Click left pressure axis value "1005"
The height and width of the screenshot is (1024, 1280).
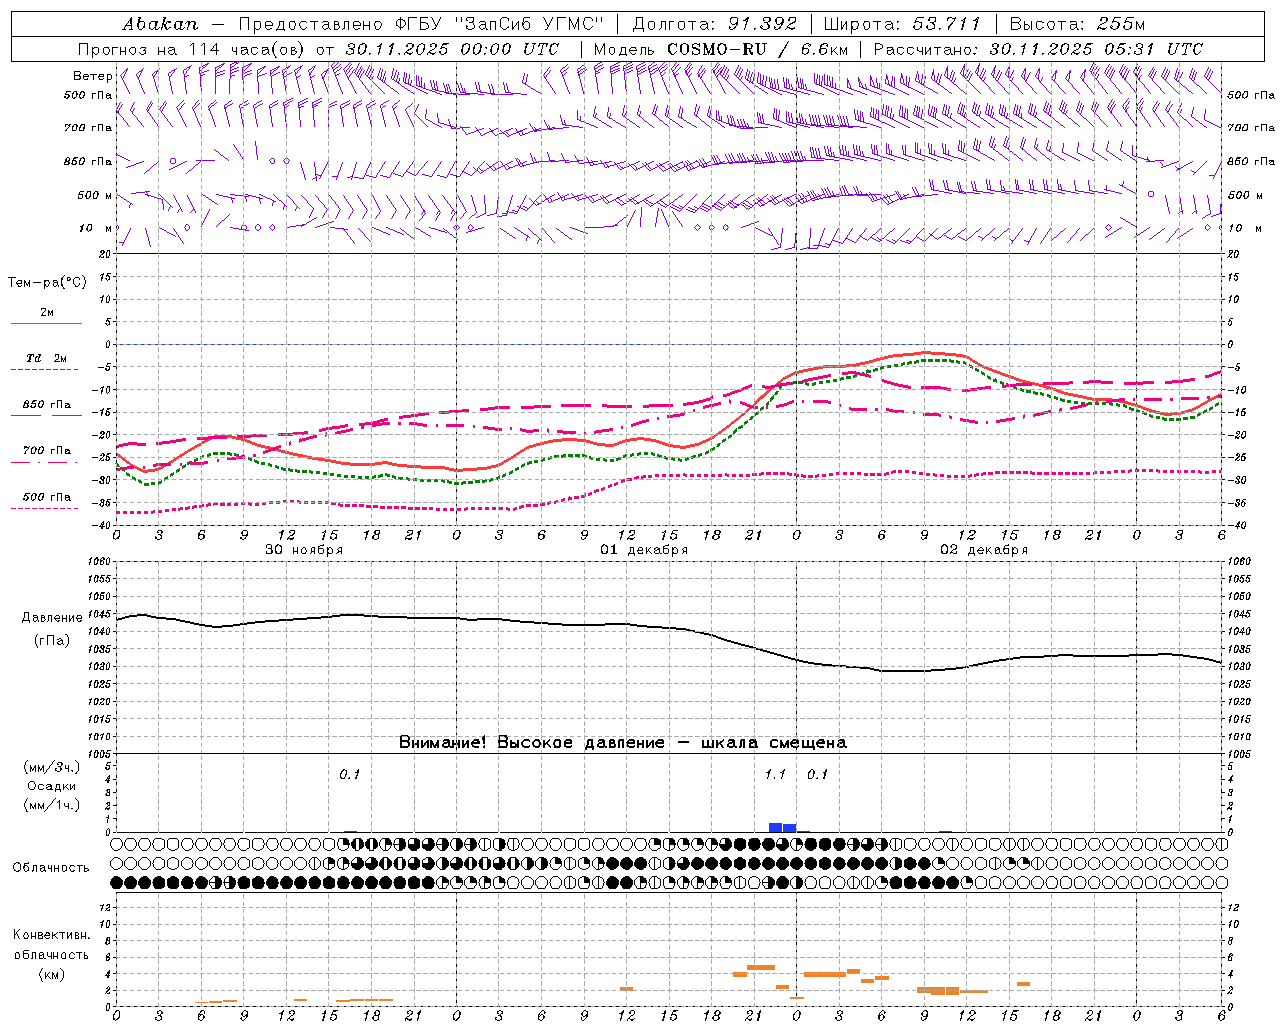coord(100,754)
